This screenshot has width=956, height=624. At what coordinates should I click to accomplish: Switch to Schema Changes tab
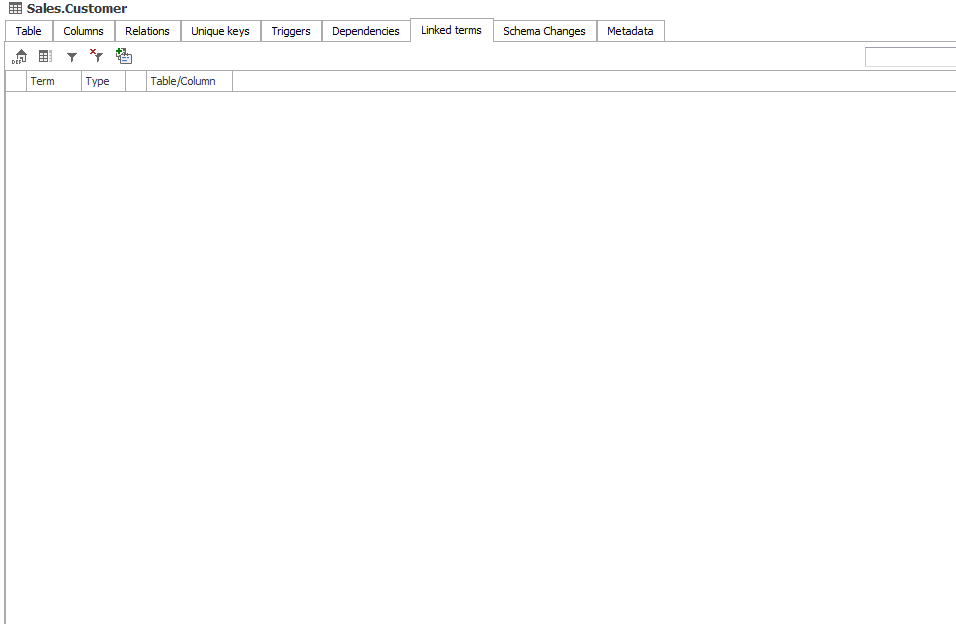coord(544,31)
